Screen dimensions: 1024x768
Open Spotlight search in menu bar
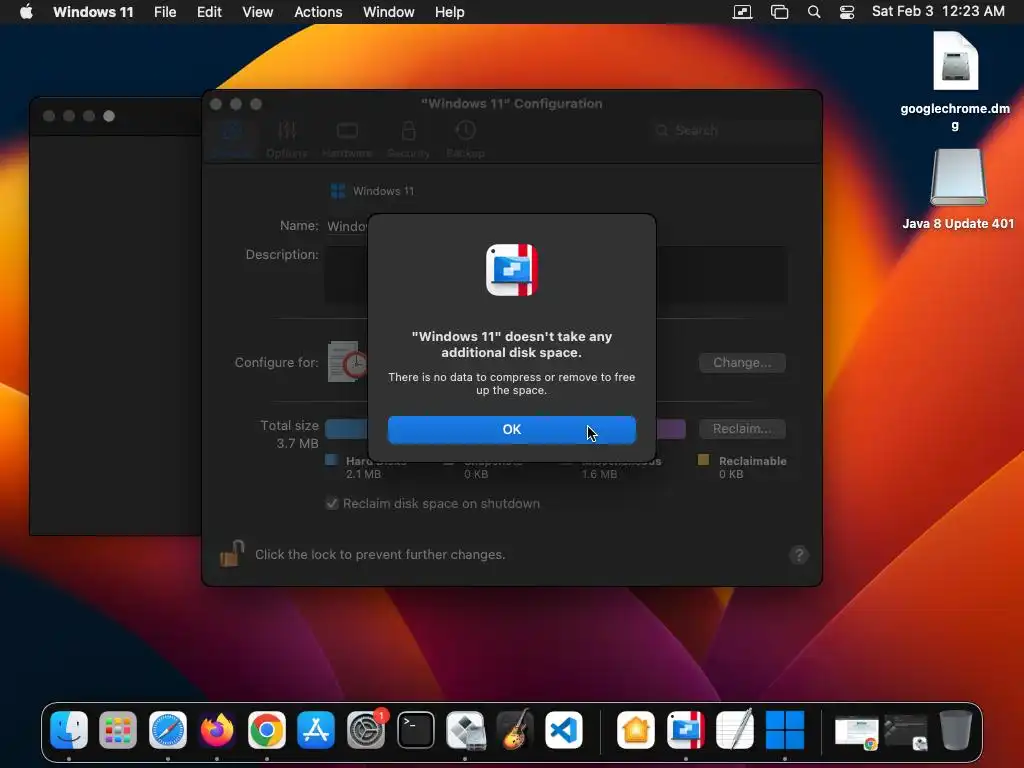(814, 12)
